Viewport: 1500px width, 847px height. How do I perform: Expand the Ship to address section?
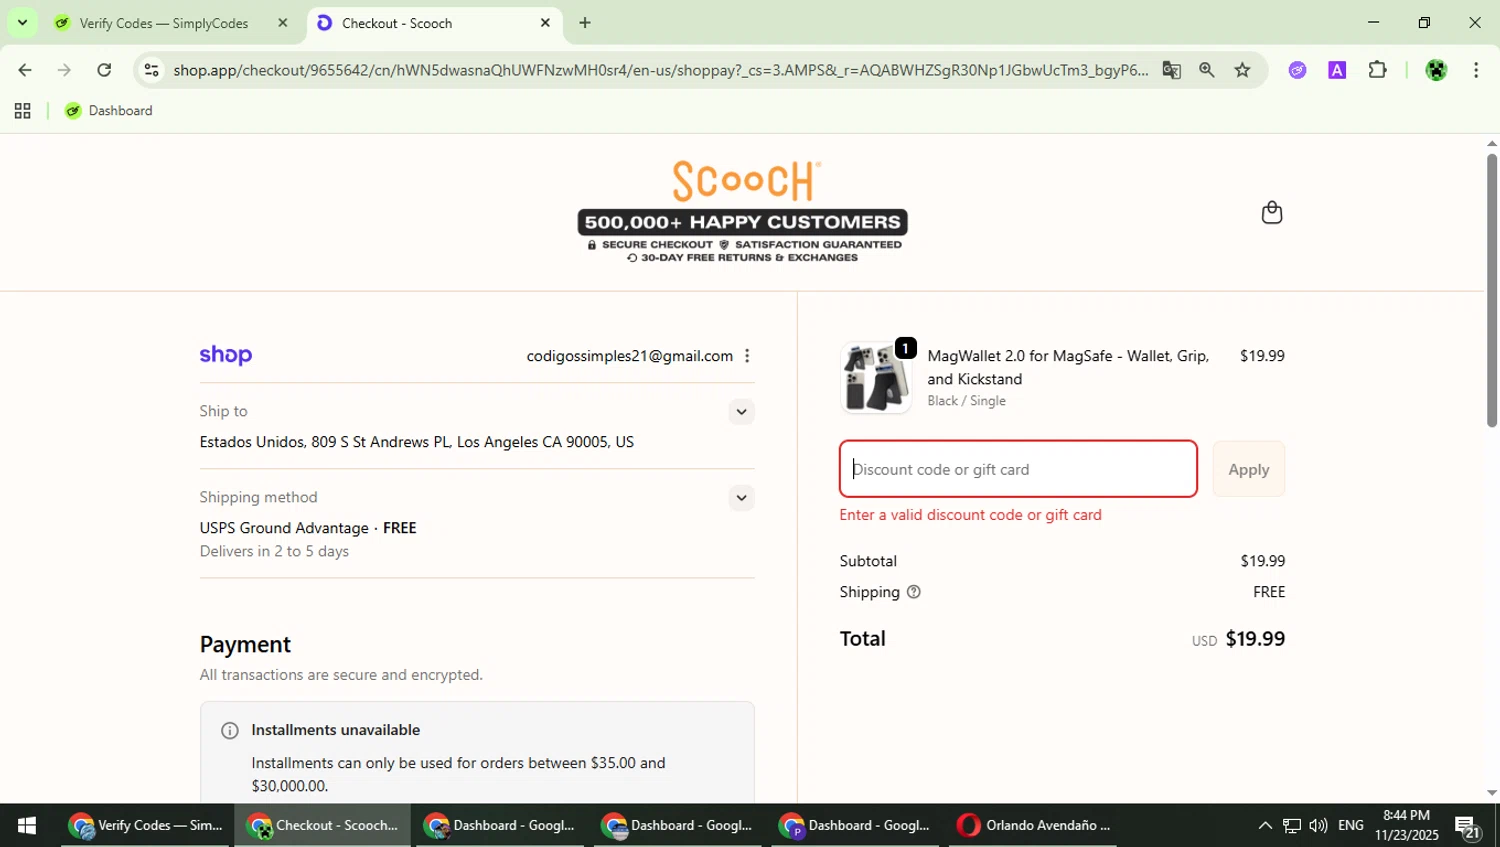tap(741, 412)
